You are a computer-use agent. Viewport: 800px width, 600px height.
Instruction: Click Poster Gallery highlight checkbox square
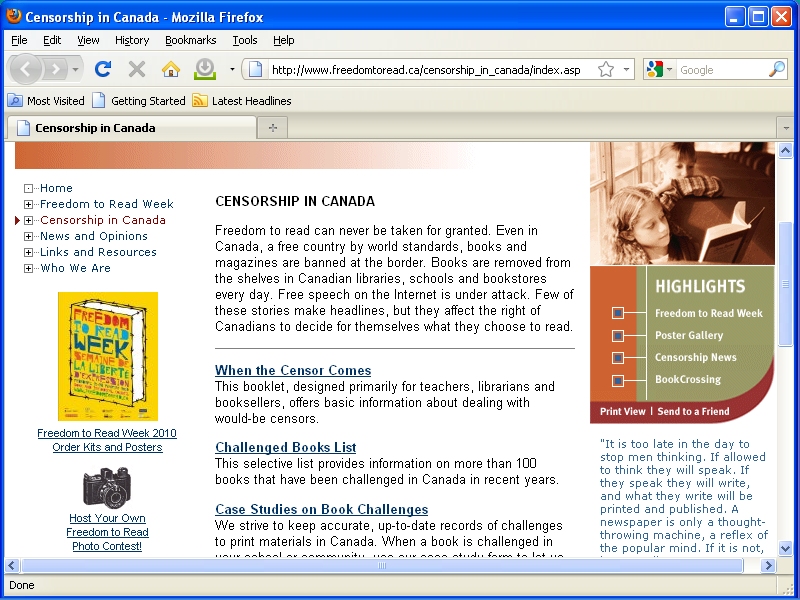pyautogui.click(x=618, y=336)
